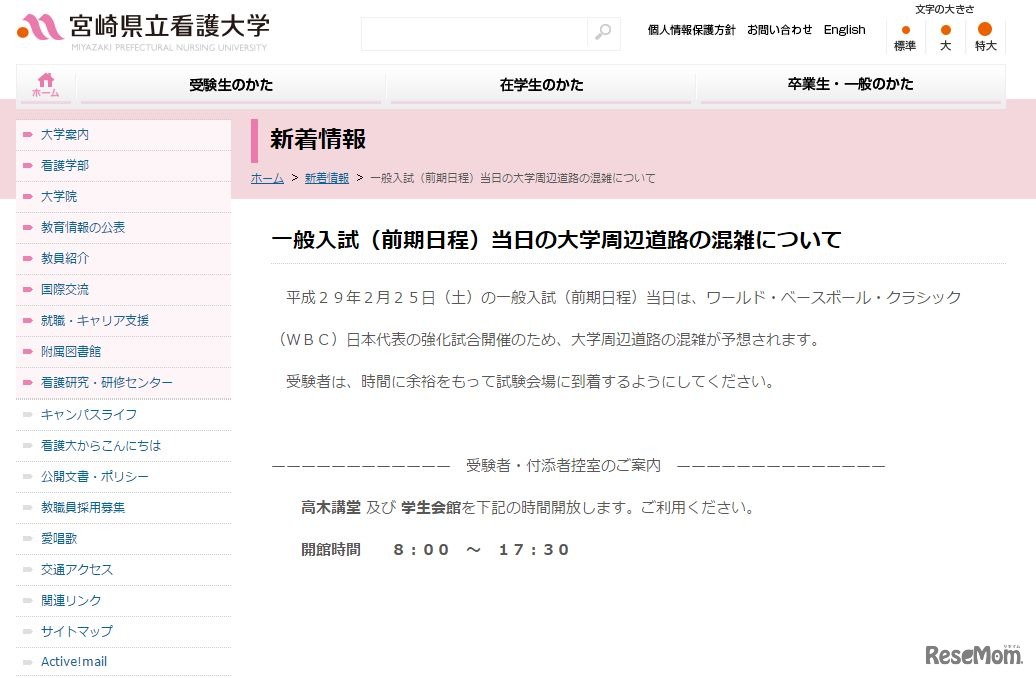Switch the site language to English
The width and height of the screenshot is (1036, 678).
click(x=845, y=29)
